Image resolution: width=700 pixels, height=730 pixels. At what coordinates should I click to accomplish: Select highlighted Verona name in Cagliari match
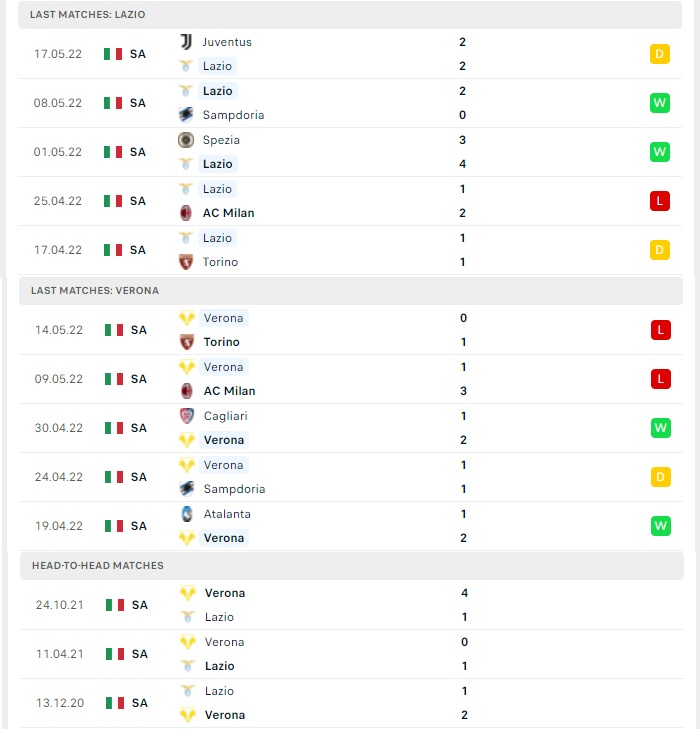coord(224,440)
